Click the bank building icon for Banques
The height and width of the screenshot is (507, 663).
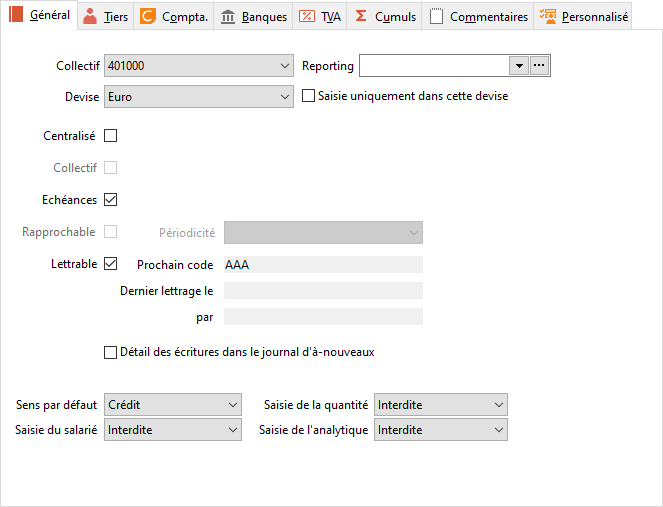(x=228, y=16)
